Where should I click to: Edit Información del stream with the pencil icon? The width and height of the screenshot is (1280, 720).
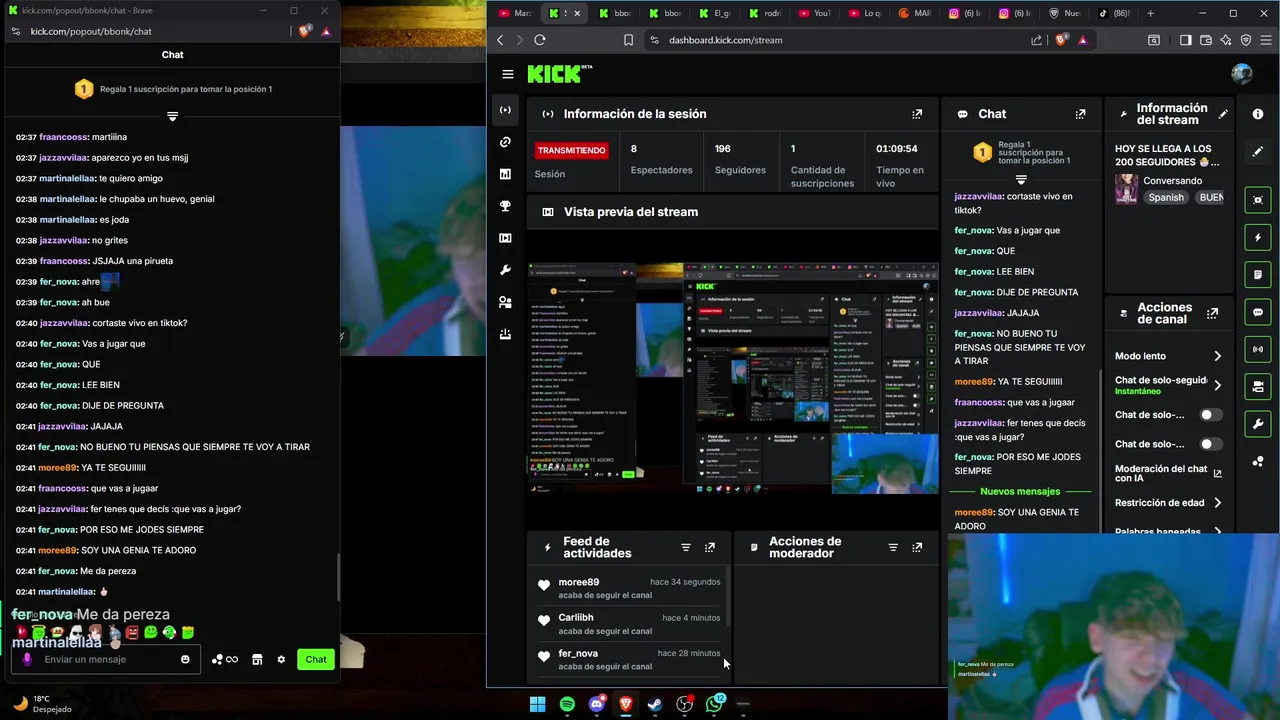[1222, 114]
